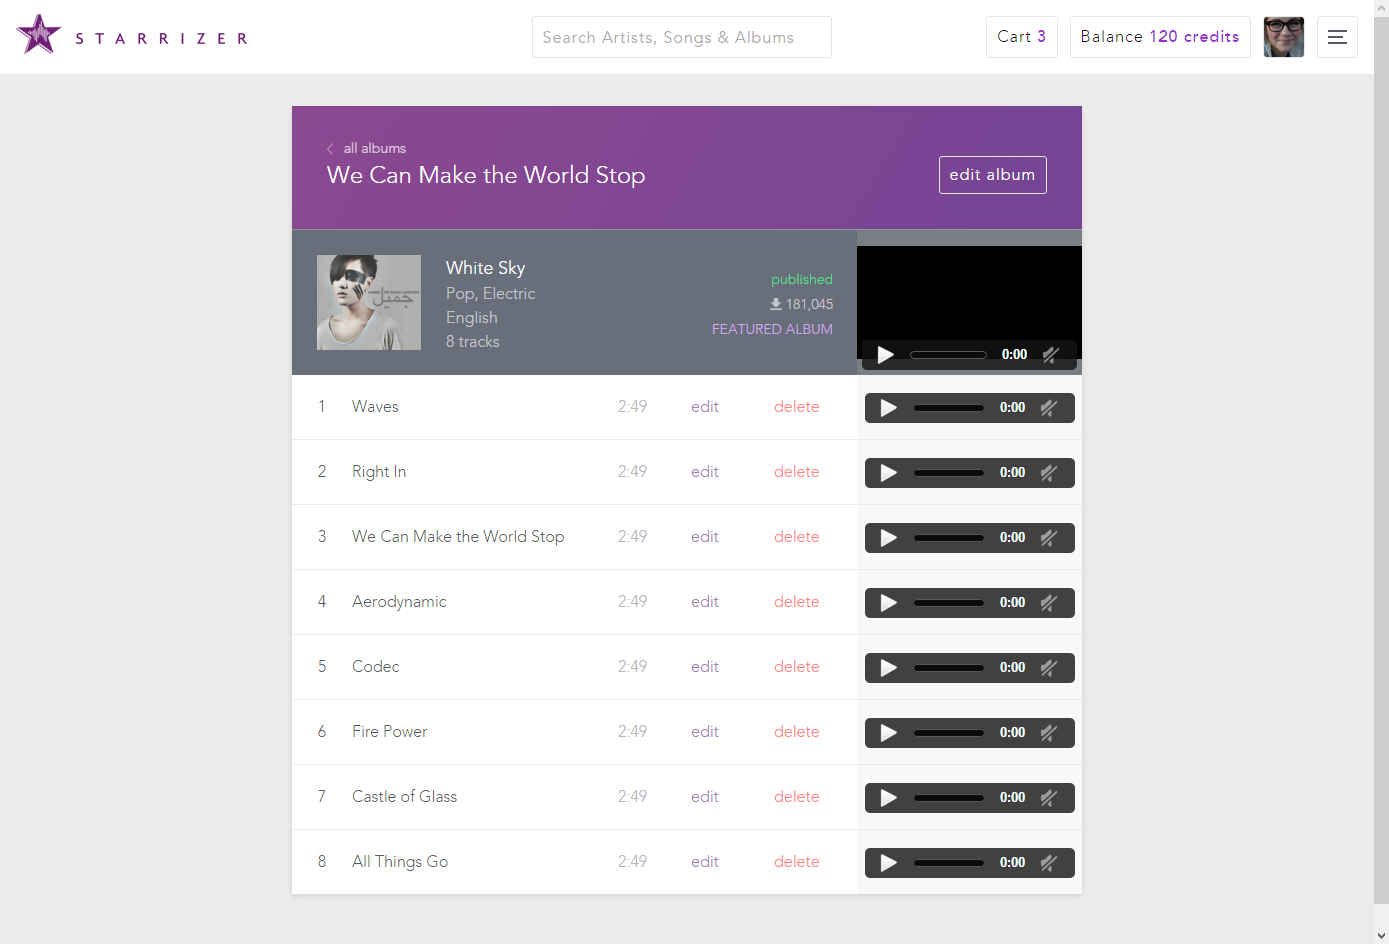The width and height of the screenshot is (1389, 944).
Task: Focus the Search Artists, Songs & Albums field
Action: 682,37
